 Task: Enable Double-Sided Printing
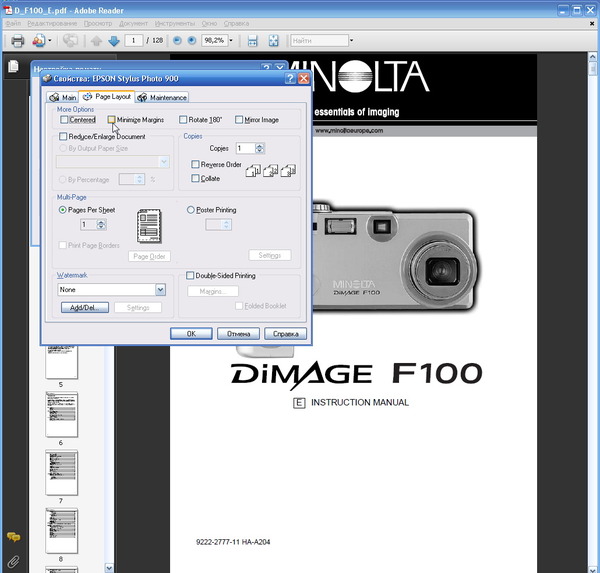[x=190, y=276]
